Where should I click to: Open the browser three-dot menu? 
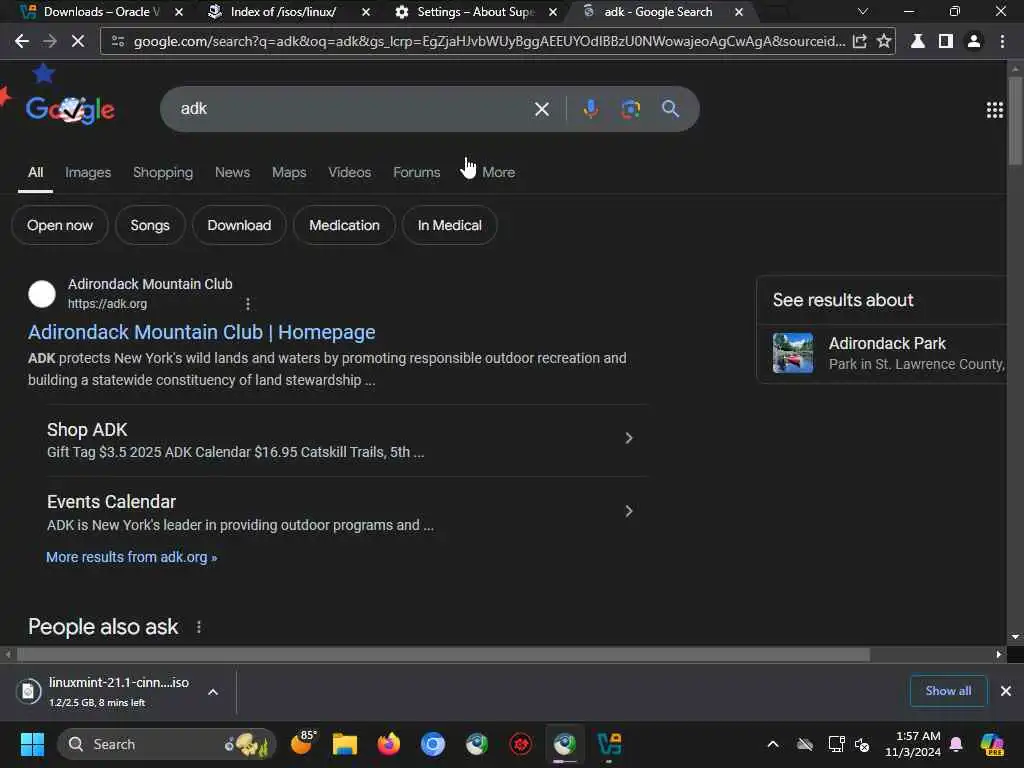[1002, 41]
